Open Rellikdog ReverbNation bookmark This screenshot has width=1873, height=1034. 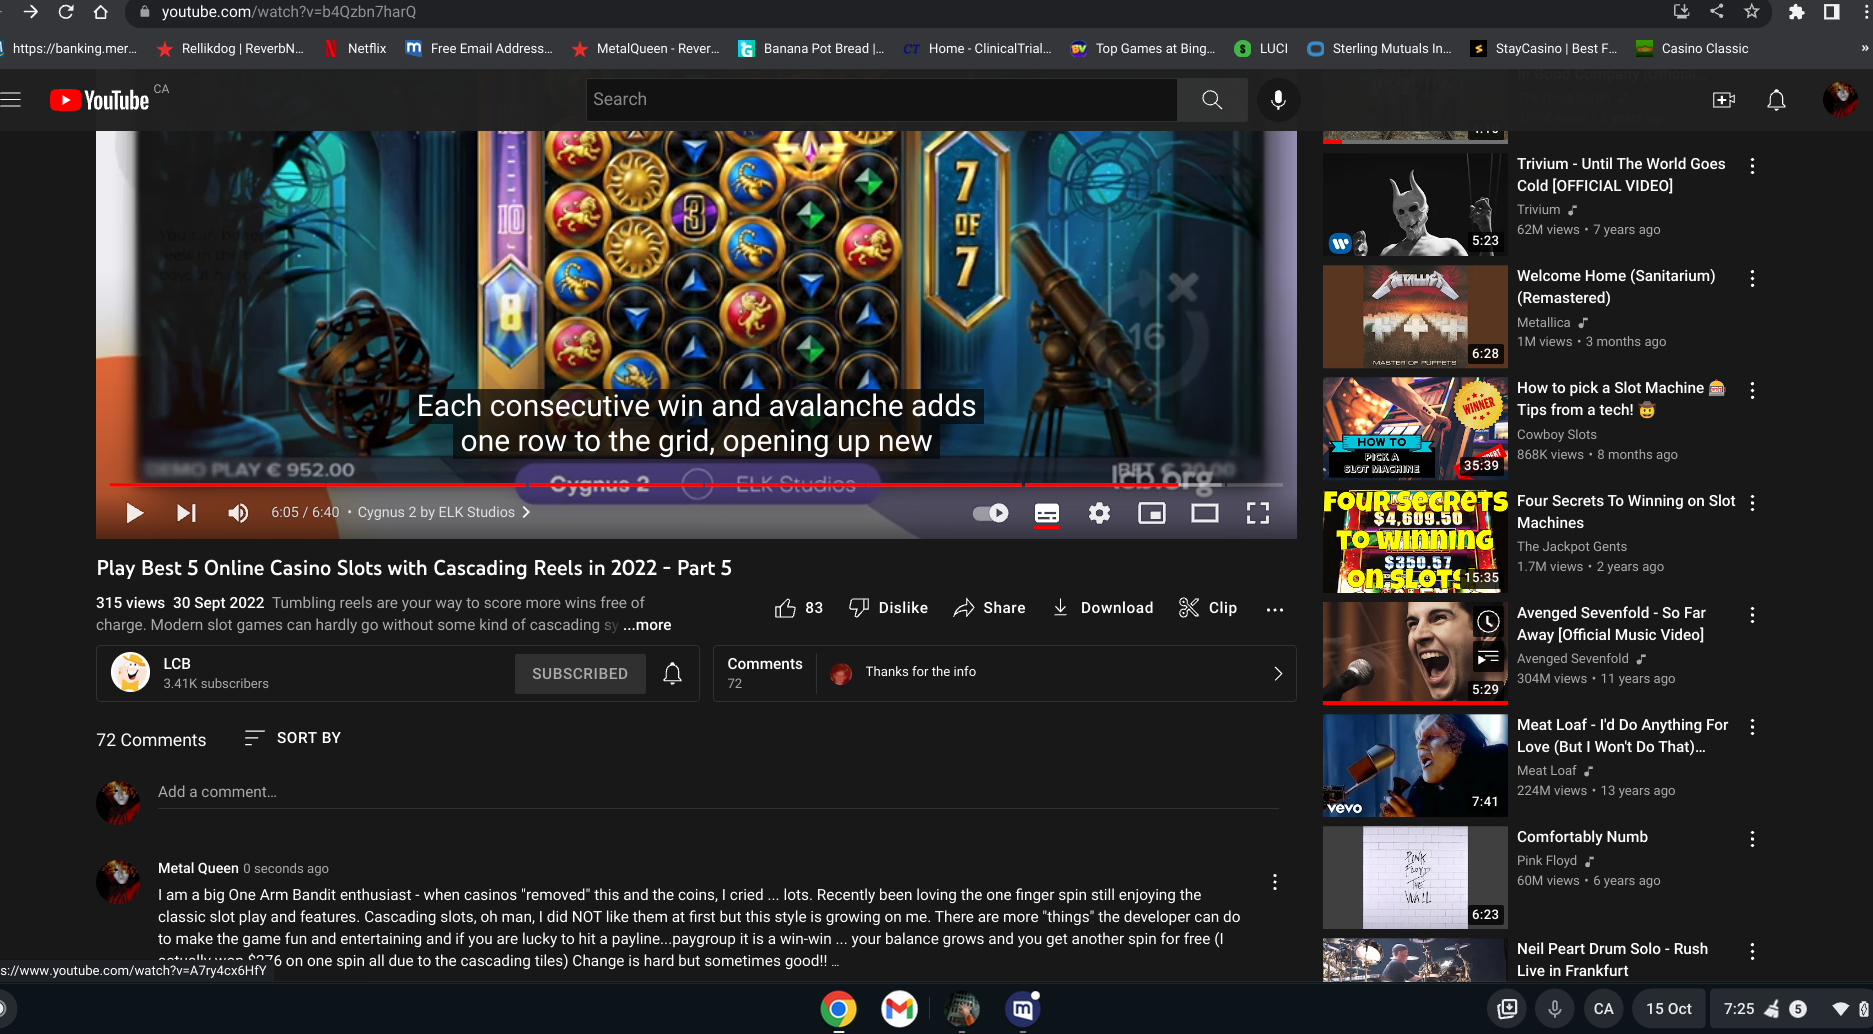230,48
